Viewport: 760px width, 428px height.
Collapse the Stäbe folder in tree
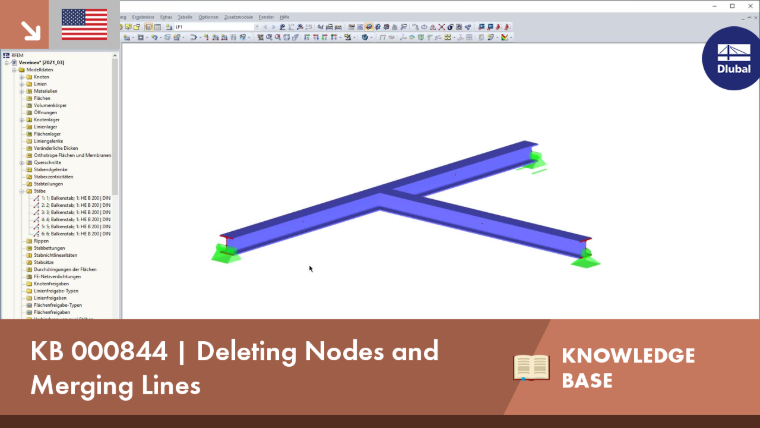click(x=22, y=191)
